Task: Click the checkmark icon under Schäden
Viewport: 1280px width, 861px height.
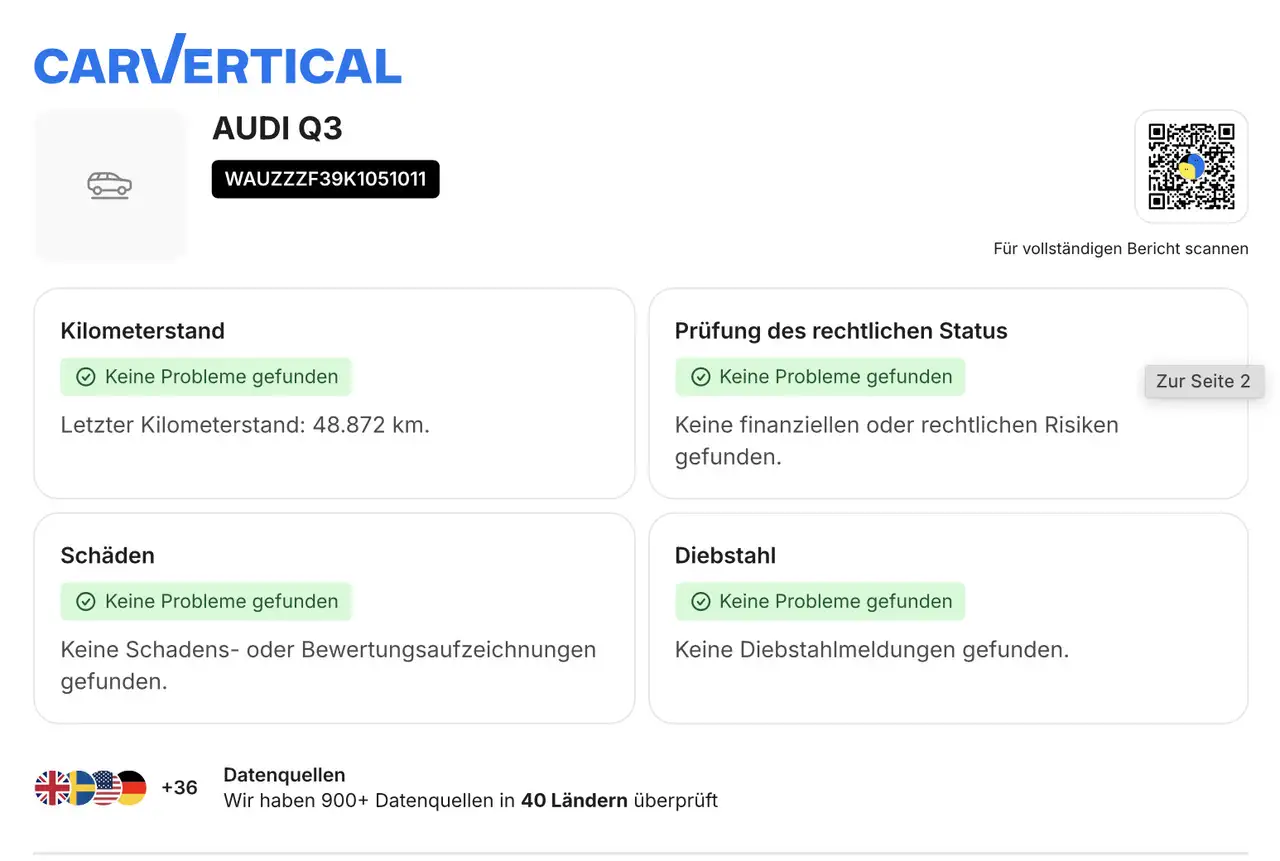Action: pos(86,602)
